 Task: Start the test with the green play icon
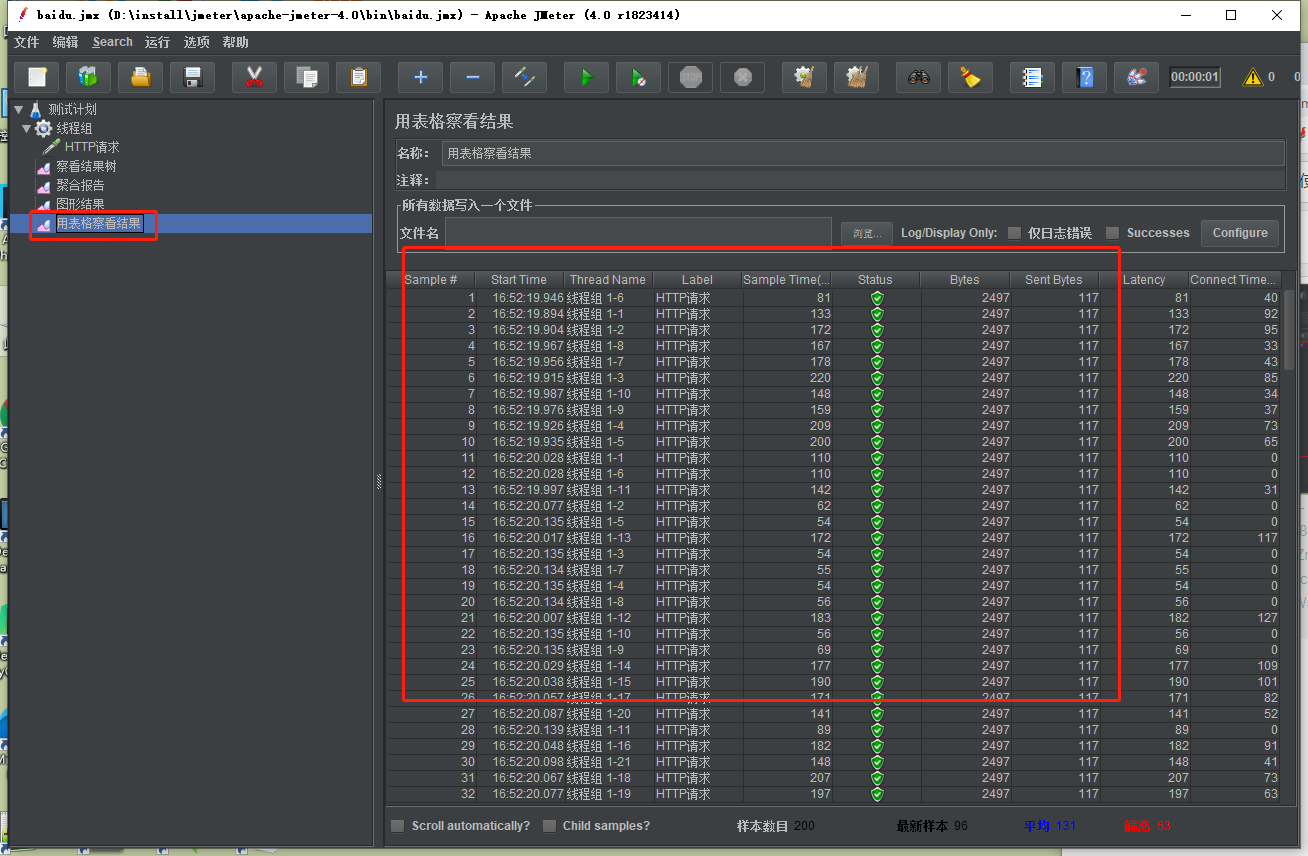(x=586, y=77)
